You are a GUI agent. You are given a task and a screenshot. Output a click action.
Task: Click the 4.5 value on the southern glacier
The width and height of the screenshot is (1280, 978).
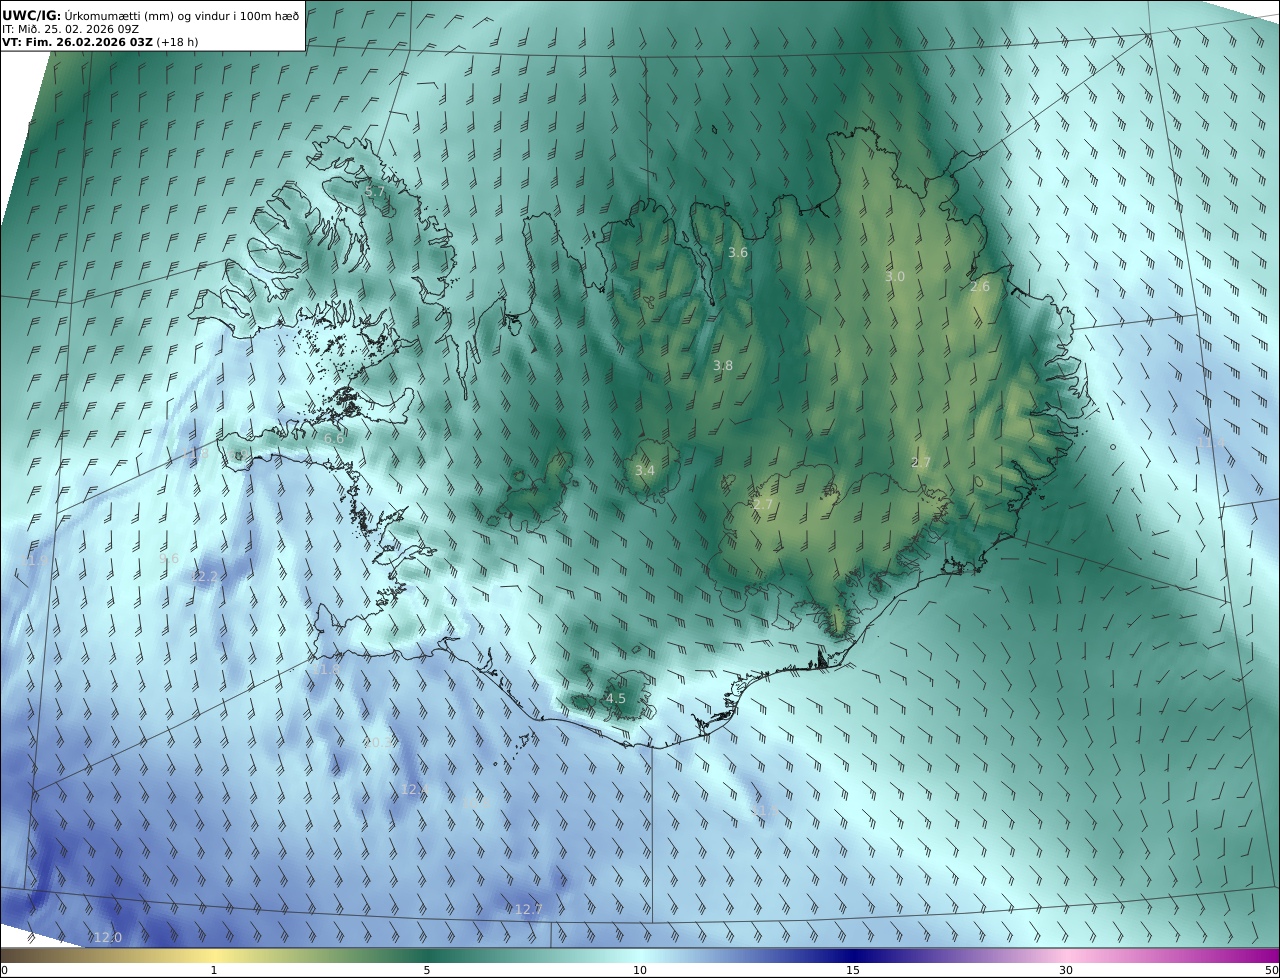(x=616, y=698)
